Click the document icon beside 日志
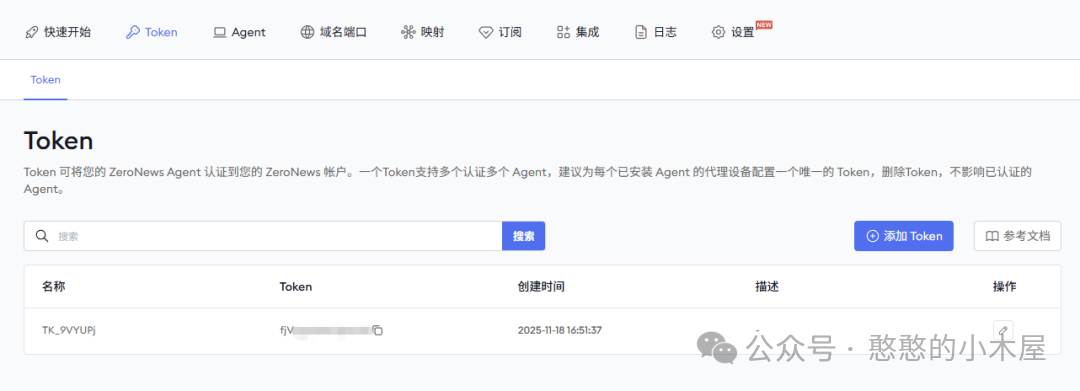Screen dimensions: 1080x391 pos(641,32)
